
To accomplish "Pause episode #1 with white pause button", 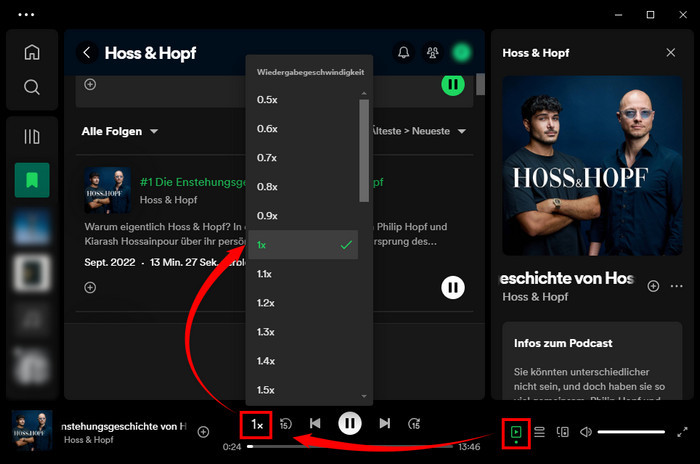I will pos(453,287).
